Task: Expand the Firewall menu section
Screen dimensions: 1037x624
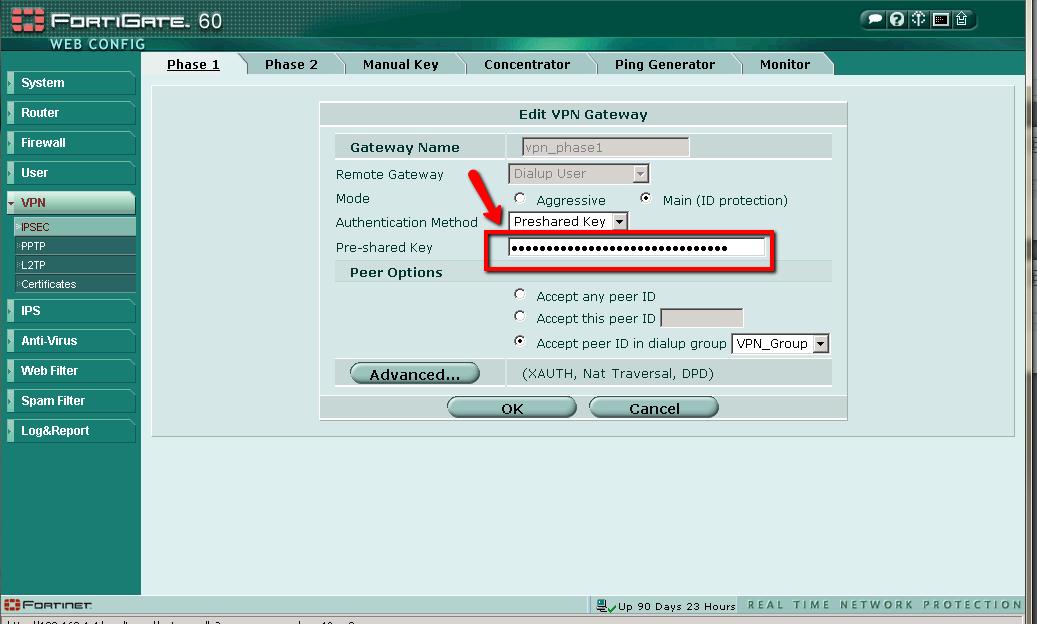Action: coord(71,143)
